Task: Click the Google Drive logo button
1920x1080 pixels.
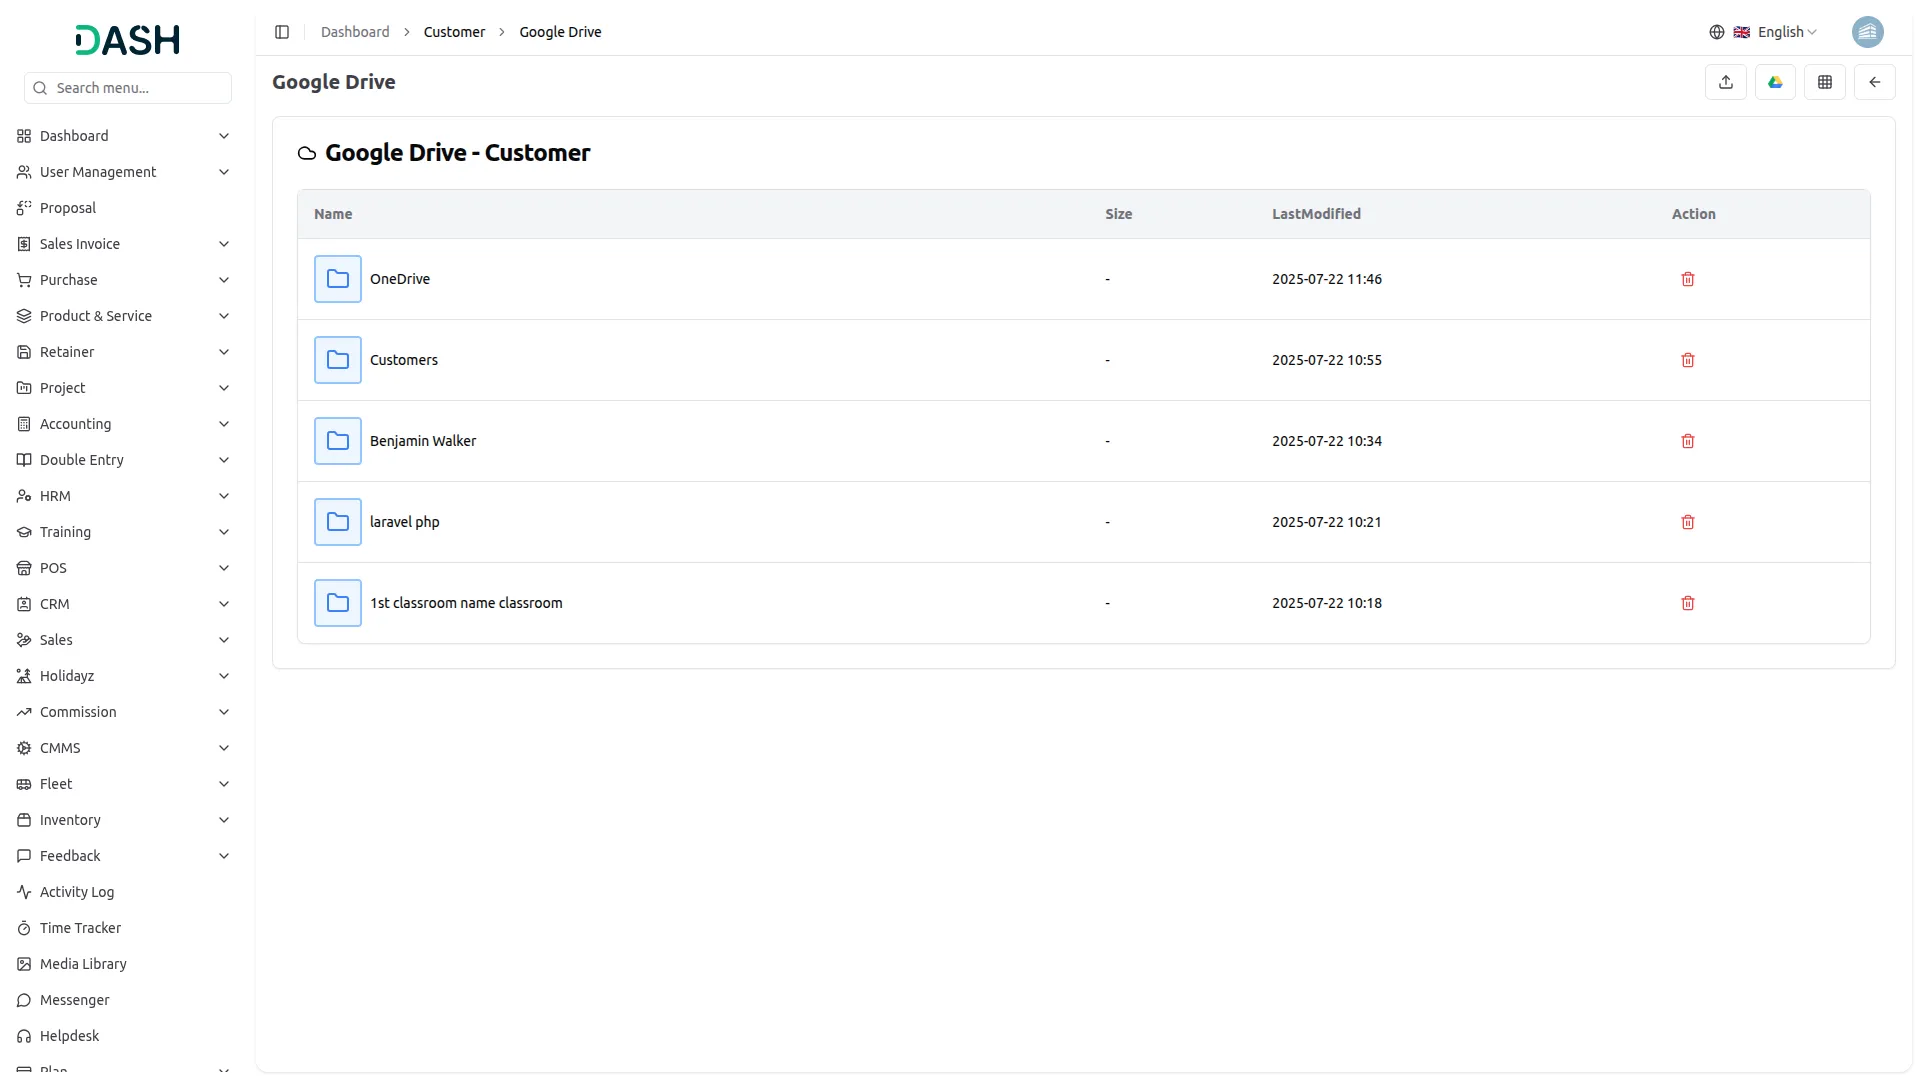Action: (1775, 82)
